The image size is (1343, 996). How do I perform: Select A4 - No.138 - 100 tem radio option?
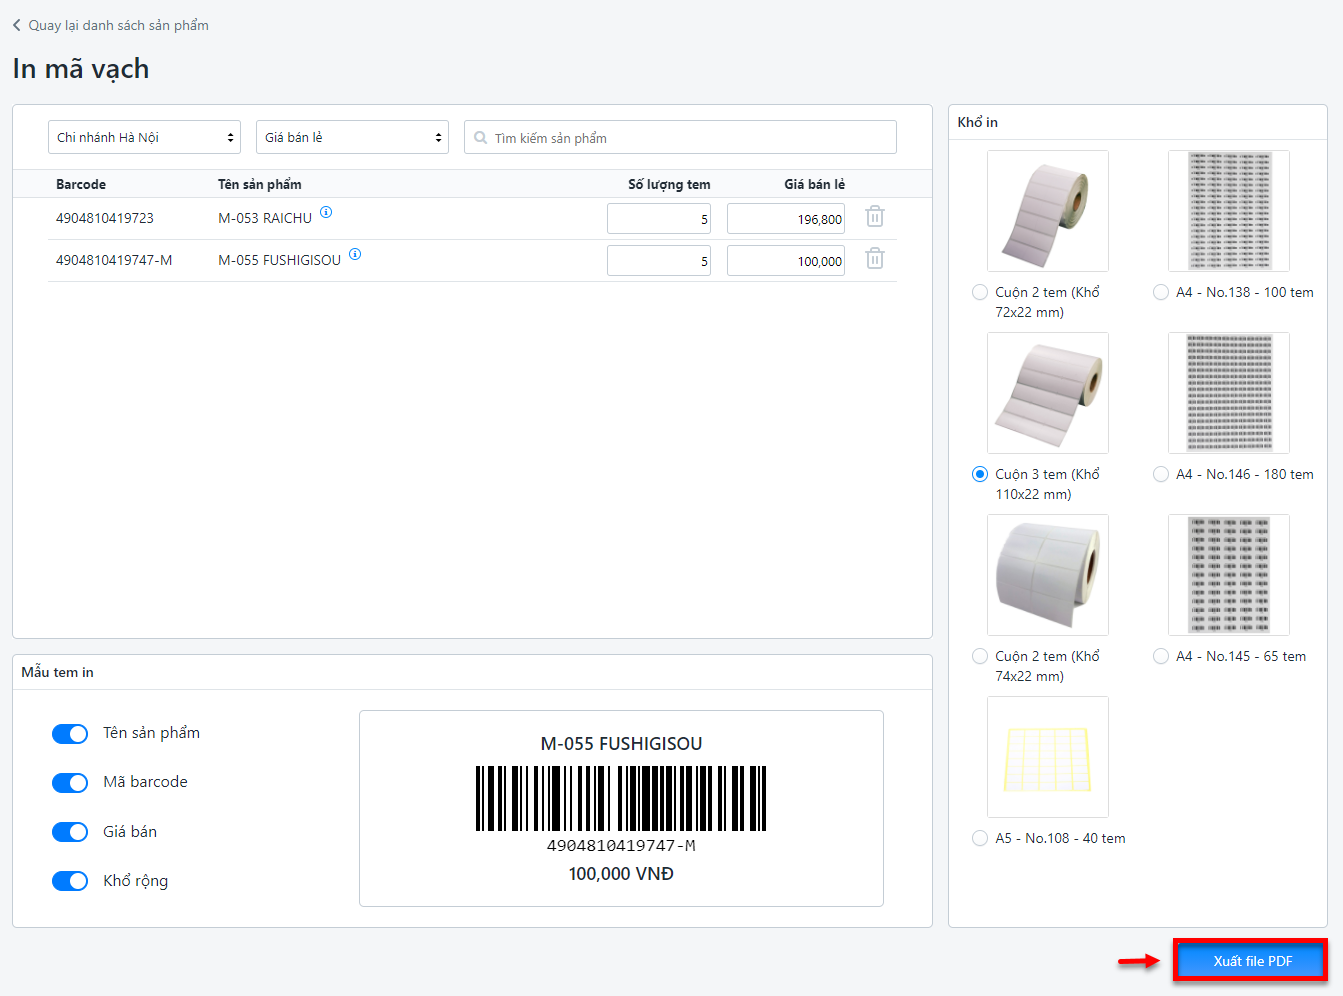click(1161, 292)
